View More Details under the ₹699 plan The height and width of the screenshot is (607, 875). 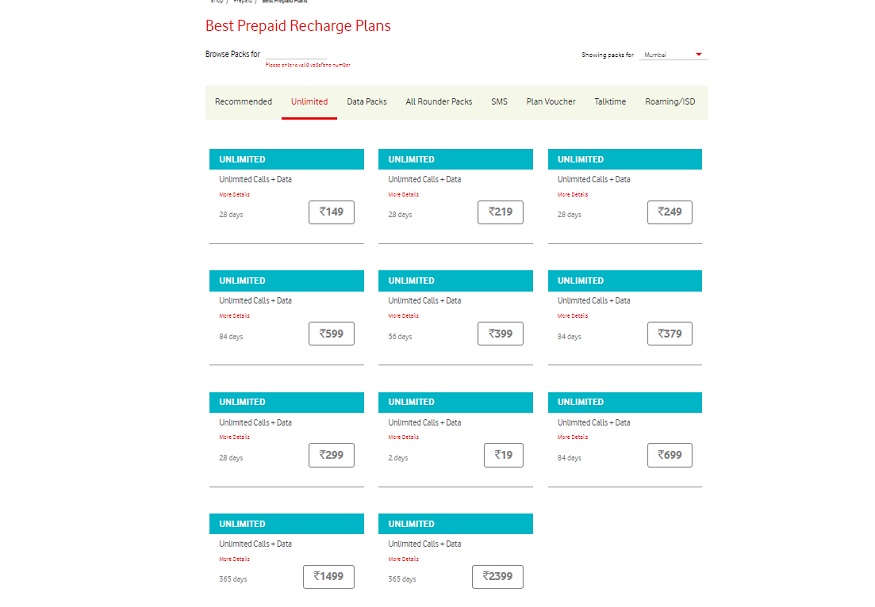[573, 437]
